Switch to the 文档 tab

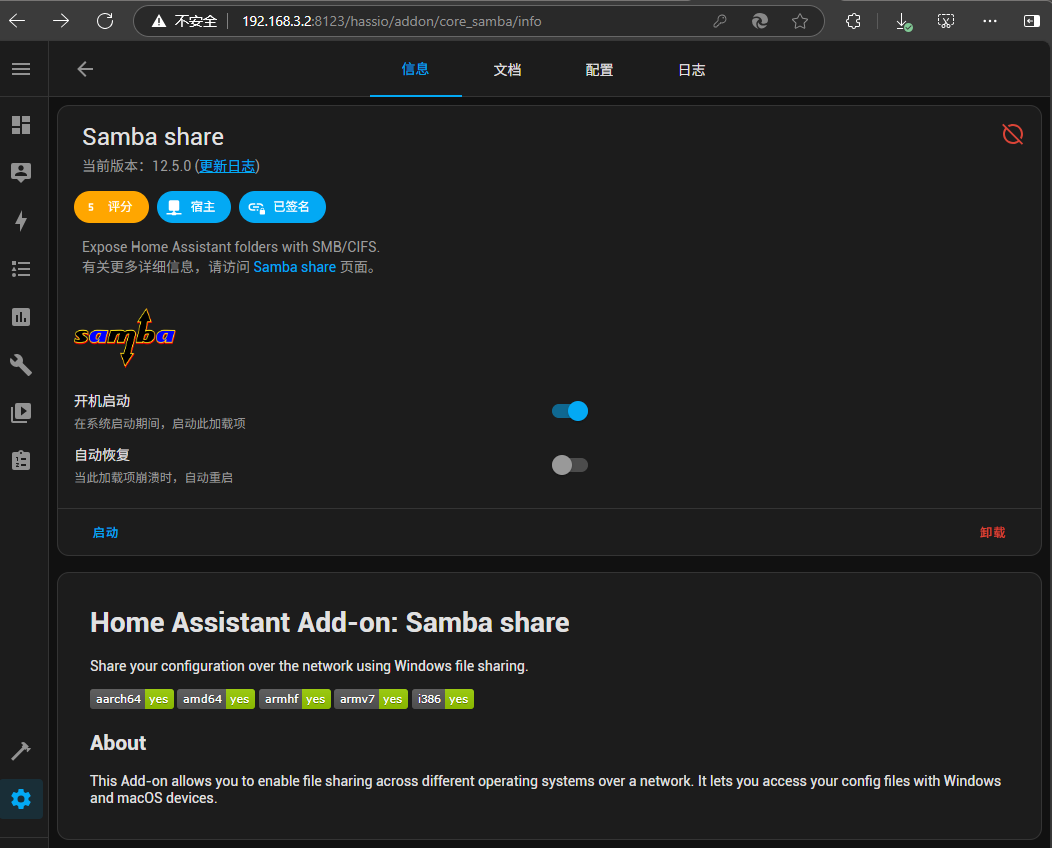click(507, 70)
